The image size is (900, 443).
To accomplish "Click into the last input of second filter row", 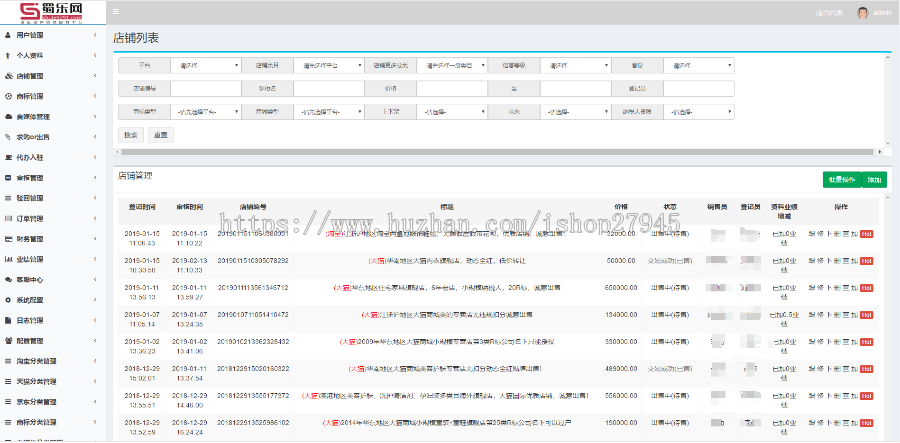I will [699, 88].
